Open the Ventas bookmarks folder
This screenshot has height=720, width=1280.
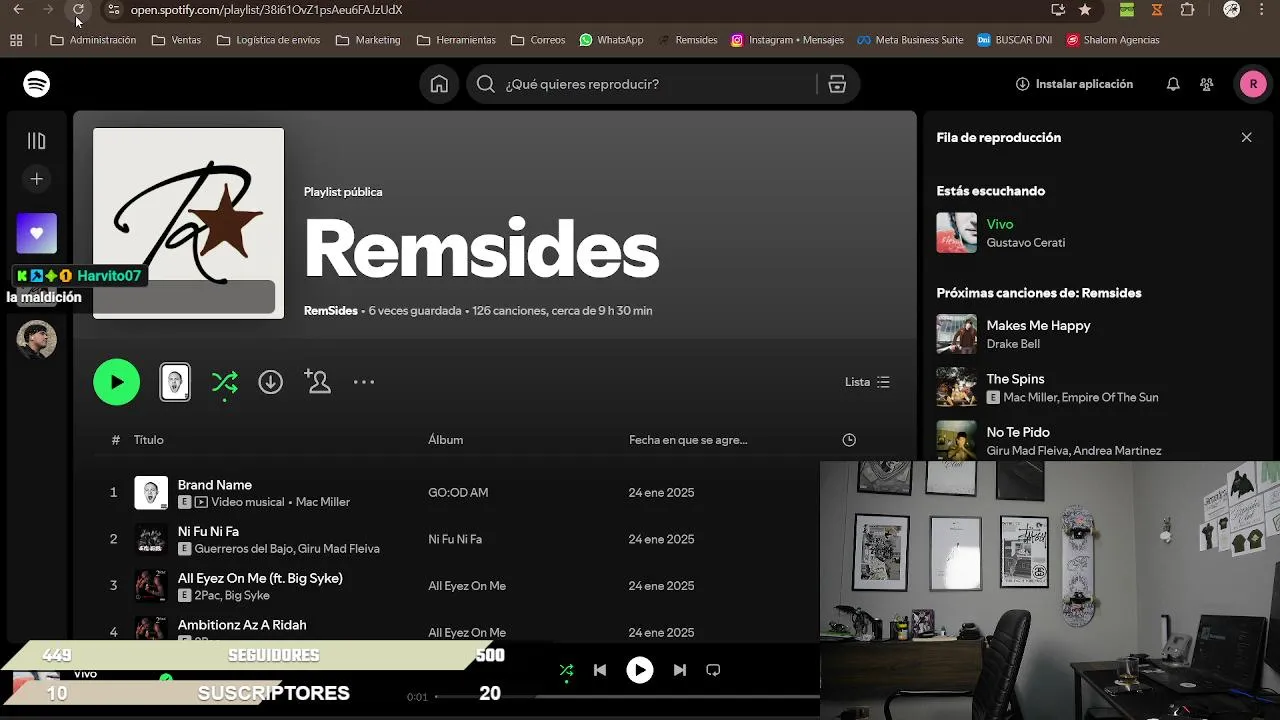[176, 40]
